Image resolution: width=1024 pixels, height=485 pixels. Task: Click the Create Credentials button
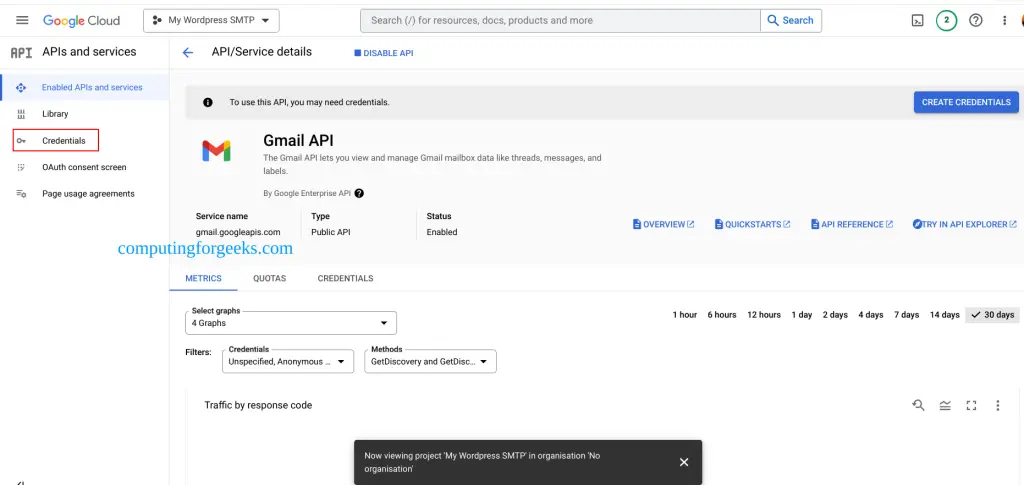coord(966,102)
